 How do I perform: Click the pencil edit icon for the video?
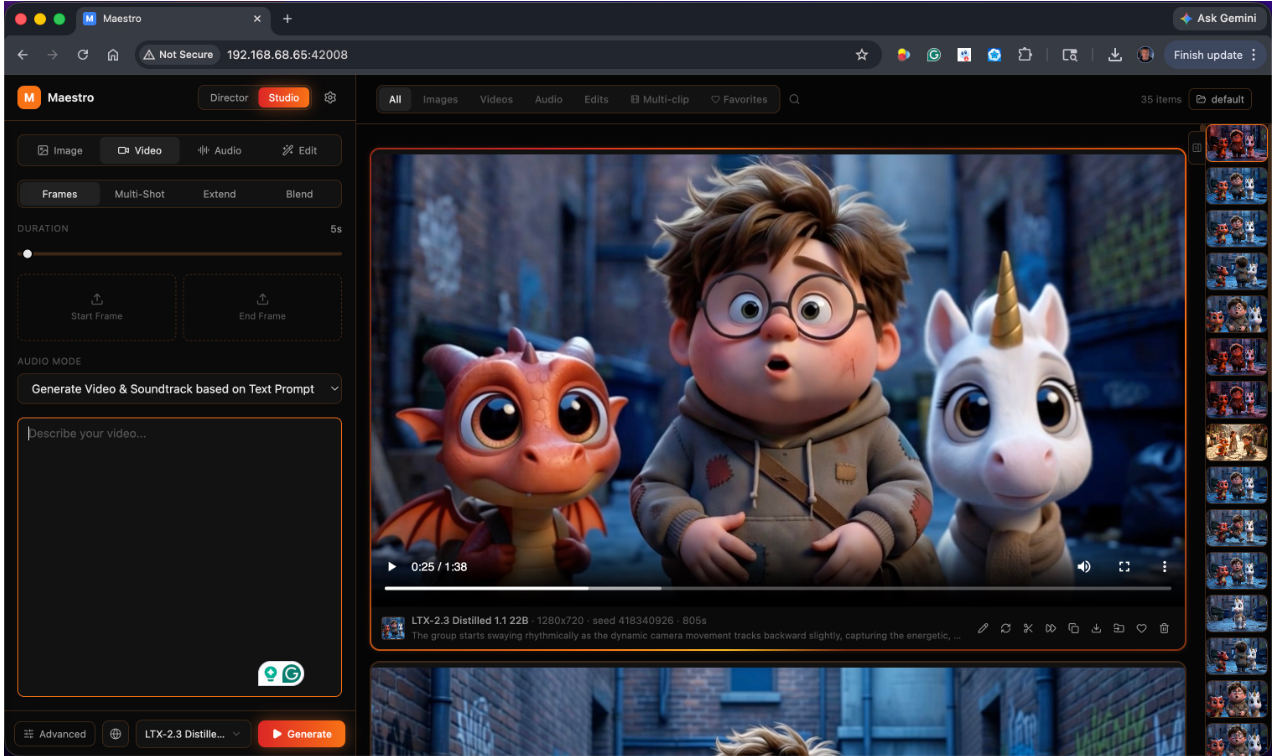click(983, 628)
